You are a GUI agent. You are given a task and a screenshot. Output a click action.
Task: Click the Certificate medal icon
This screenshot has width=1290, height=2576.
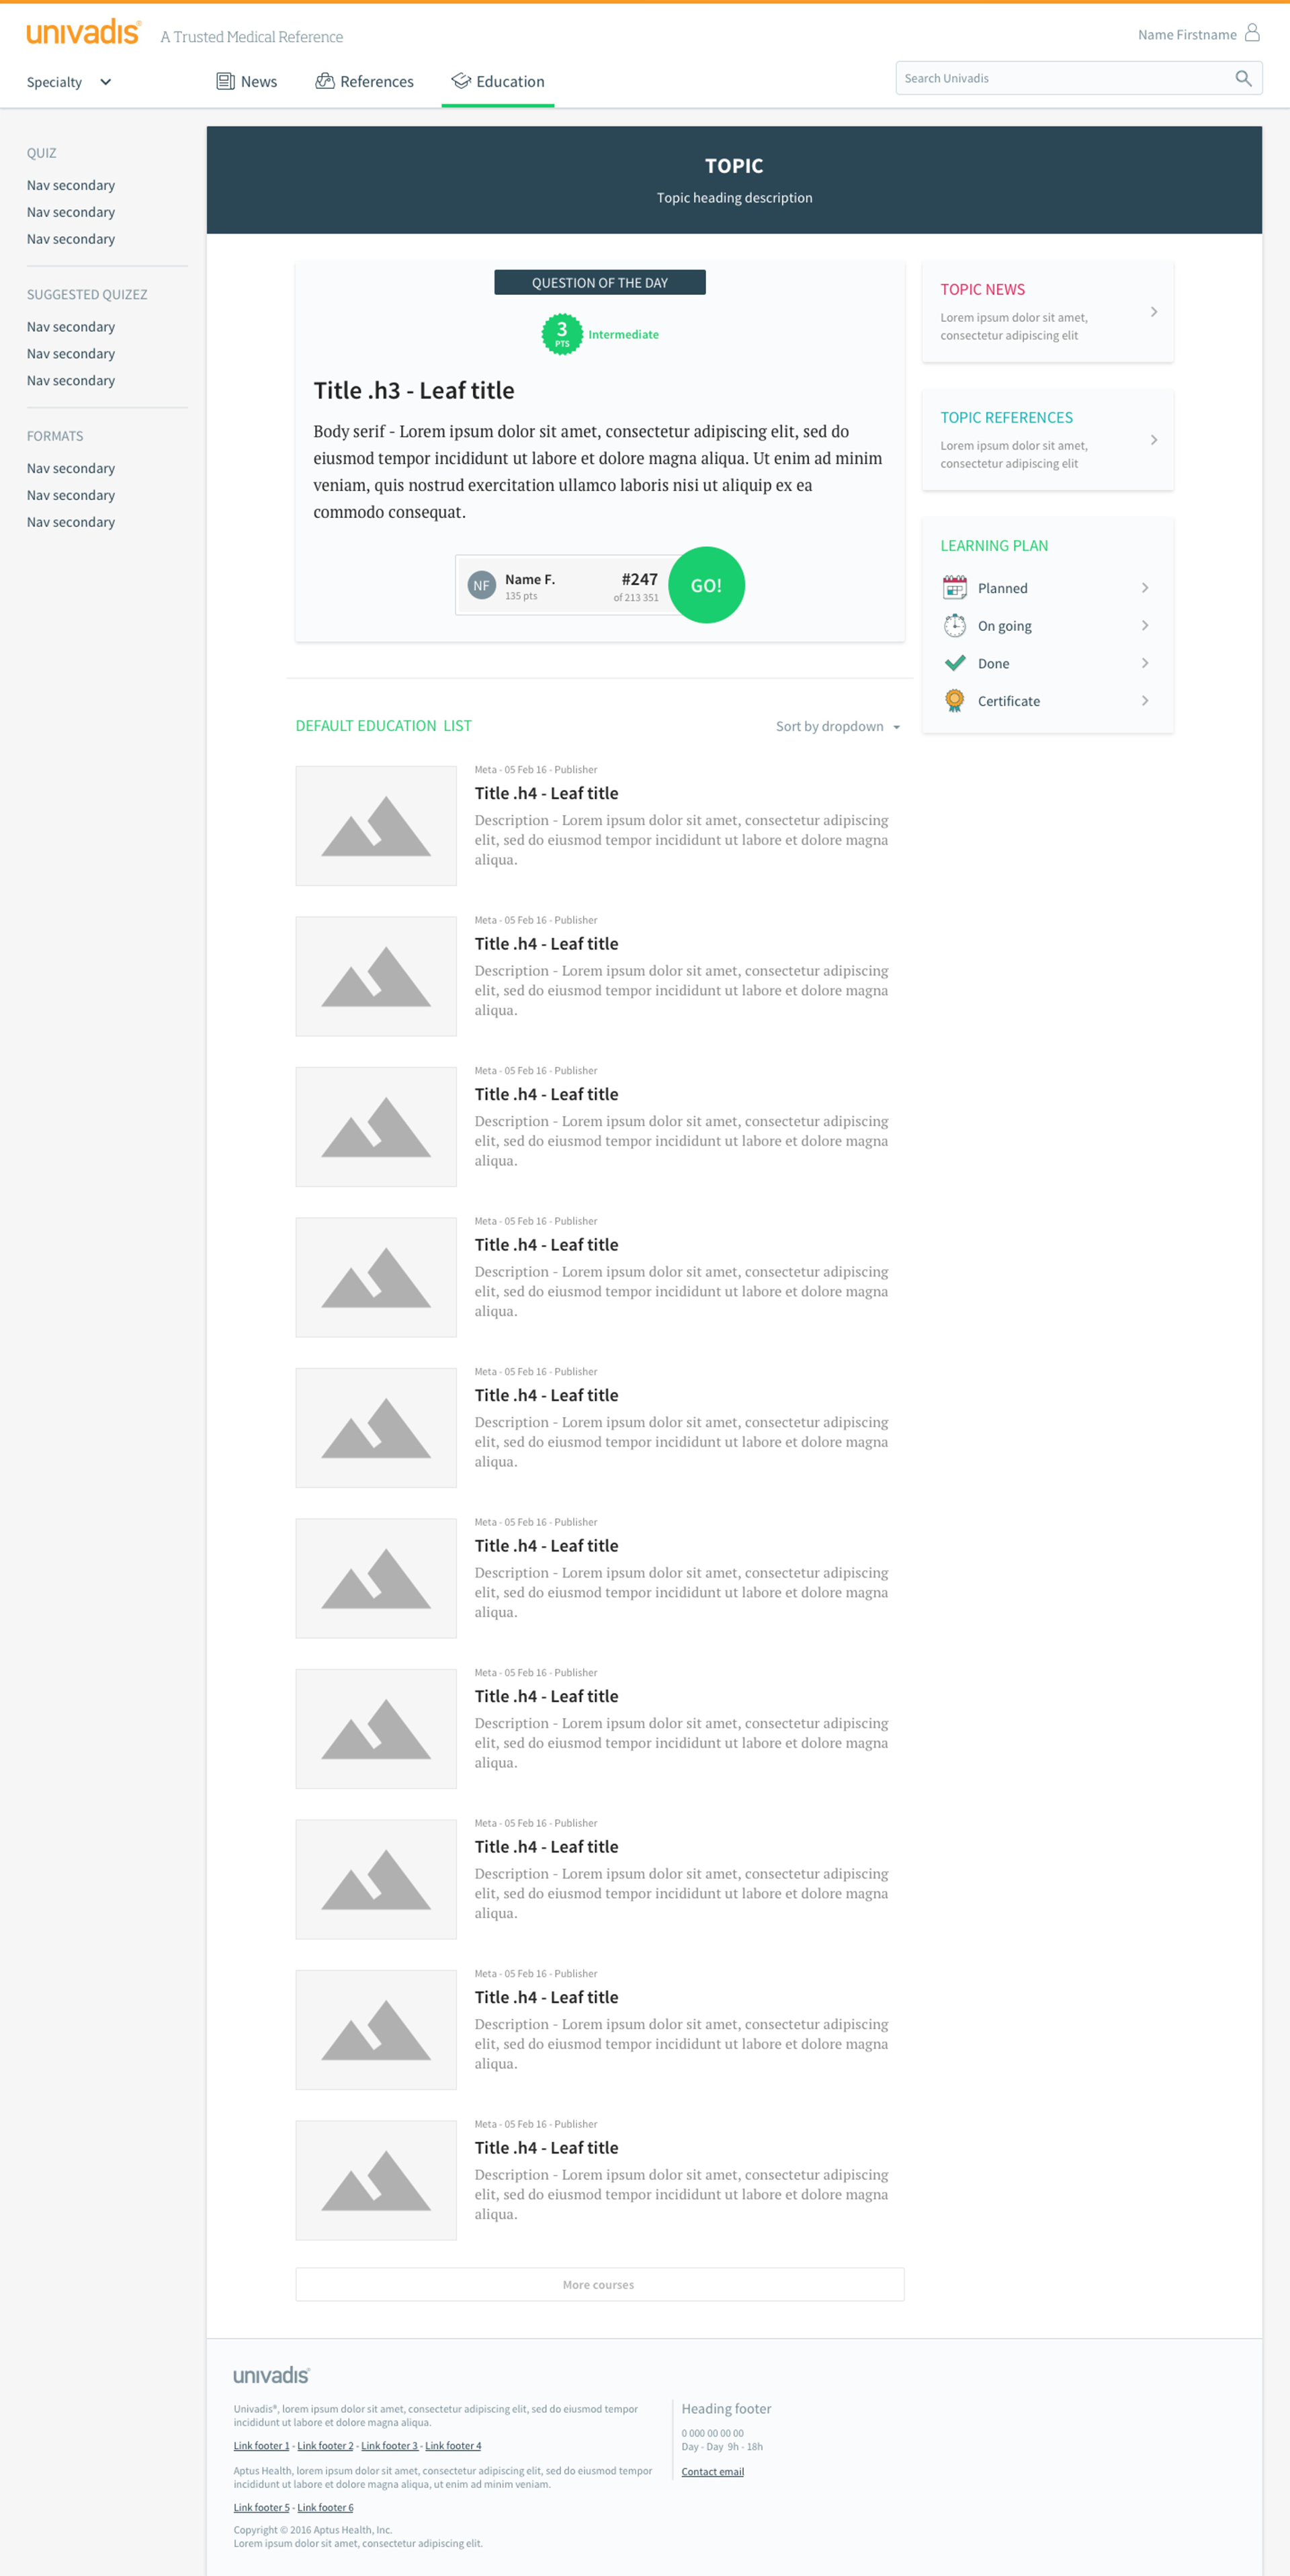pyautogui.click(x=954, y=700)
